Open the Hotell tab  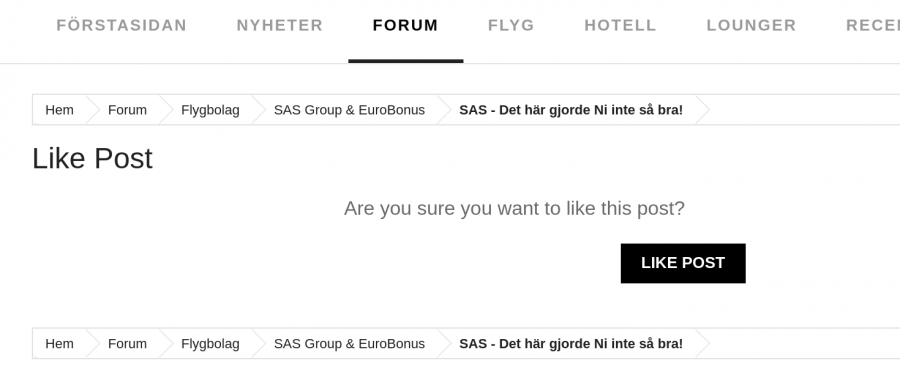[x=620, y=26]
